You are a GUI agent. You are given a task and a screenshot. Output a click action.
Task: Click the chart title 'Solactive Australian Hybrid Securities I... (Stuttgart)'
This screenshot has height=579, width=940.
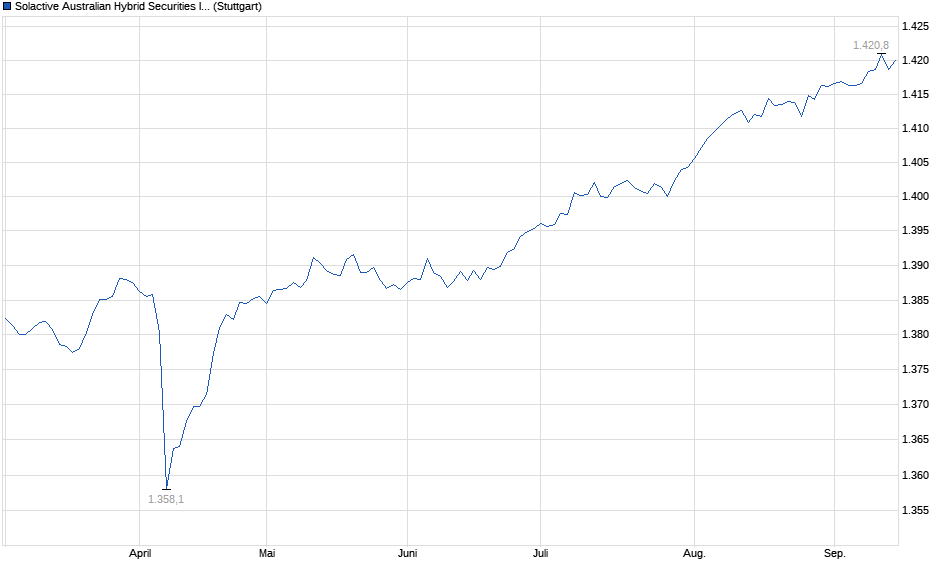point(138,7)
